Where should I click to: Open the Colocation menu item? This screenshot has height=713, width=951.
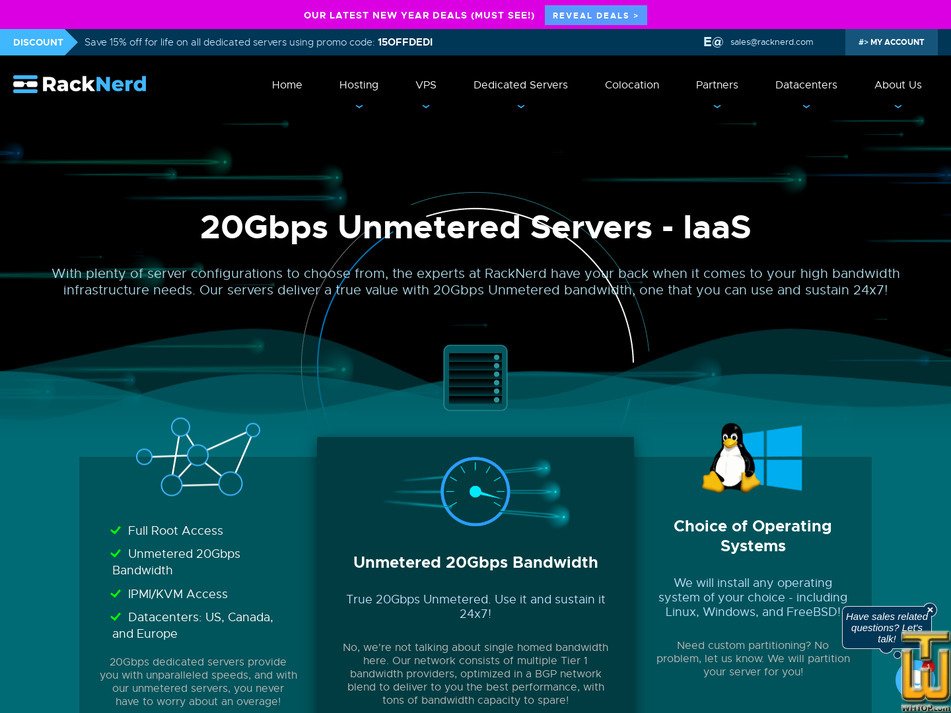(632, 85)
